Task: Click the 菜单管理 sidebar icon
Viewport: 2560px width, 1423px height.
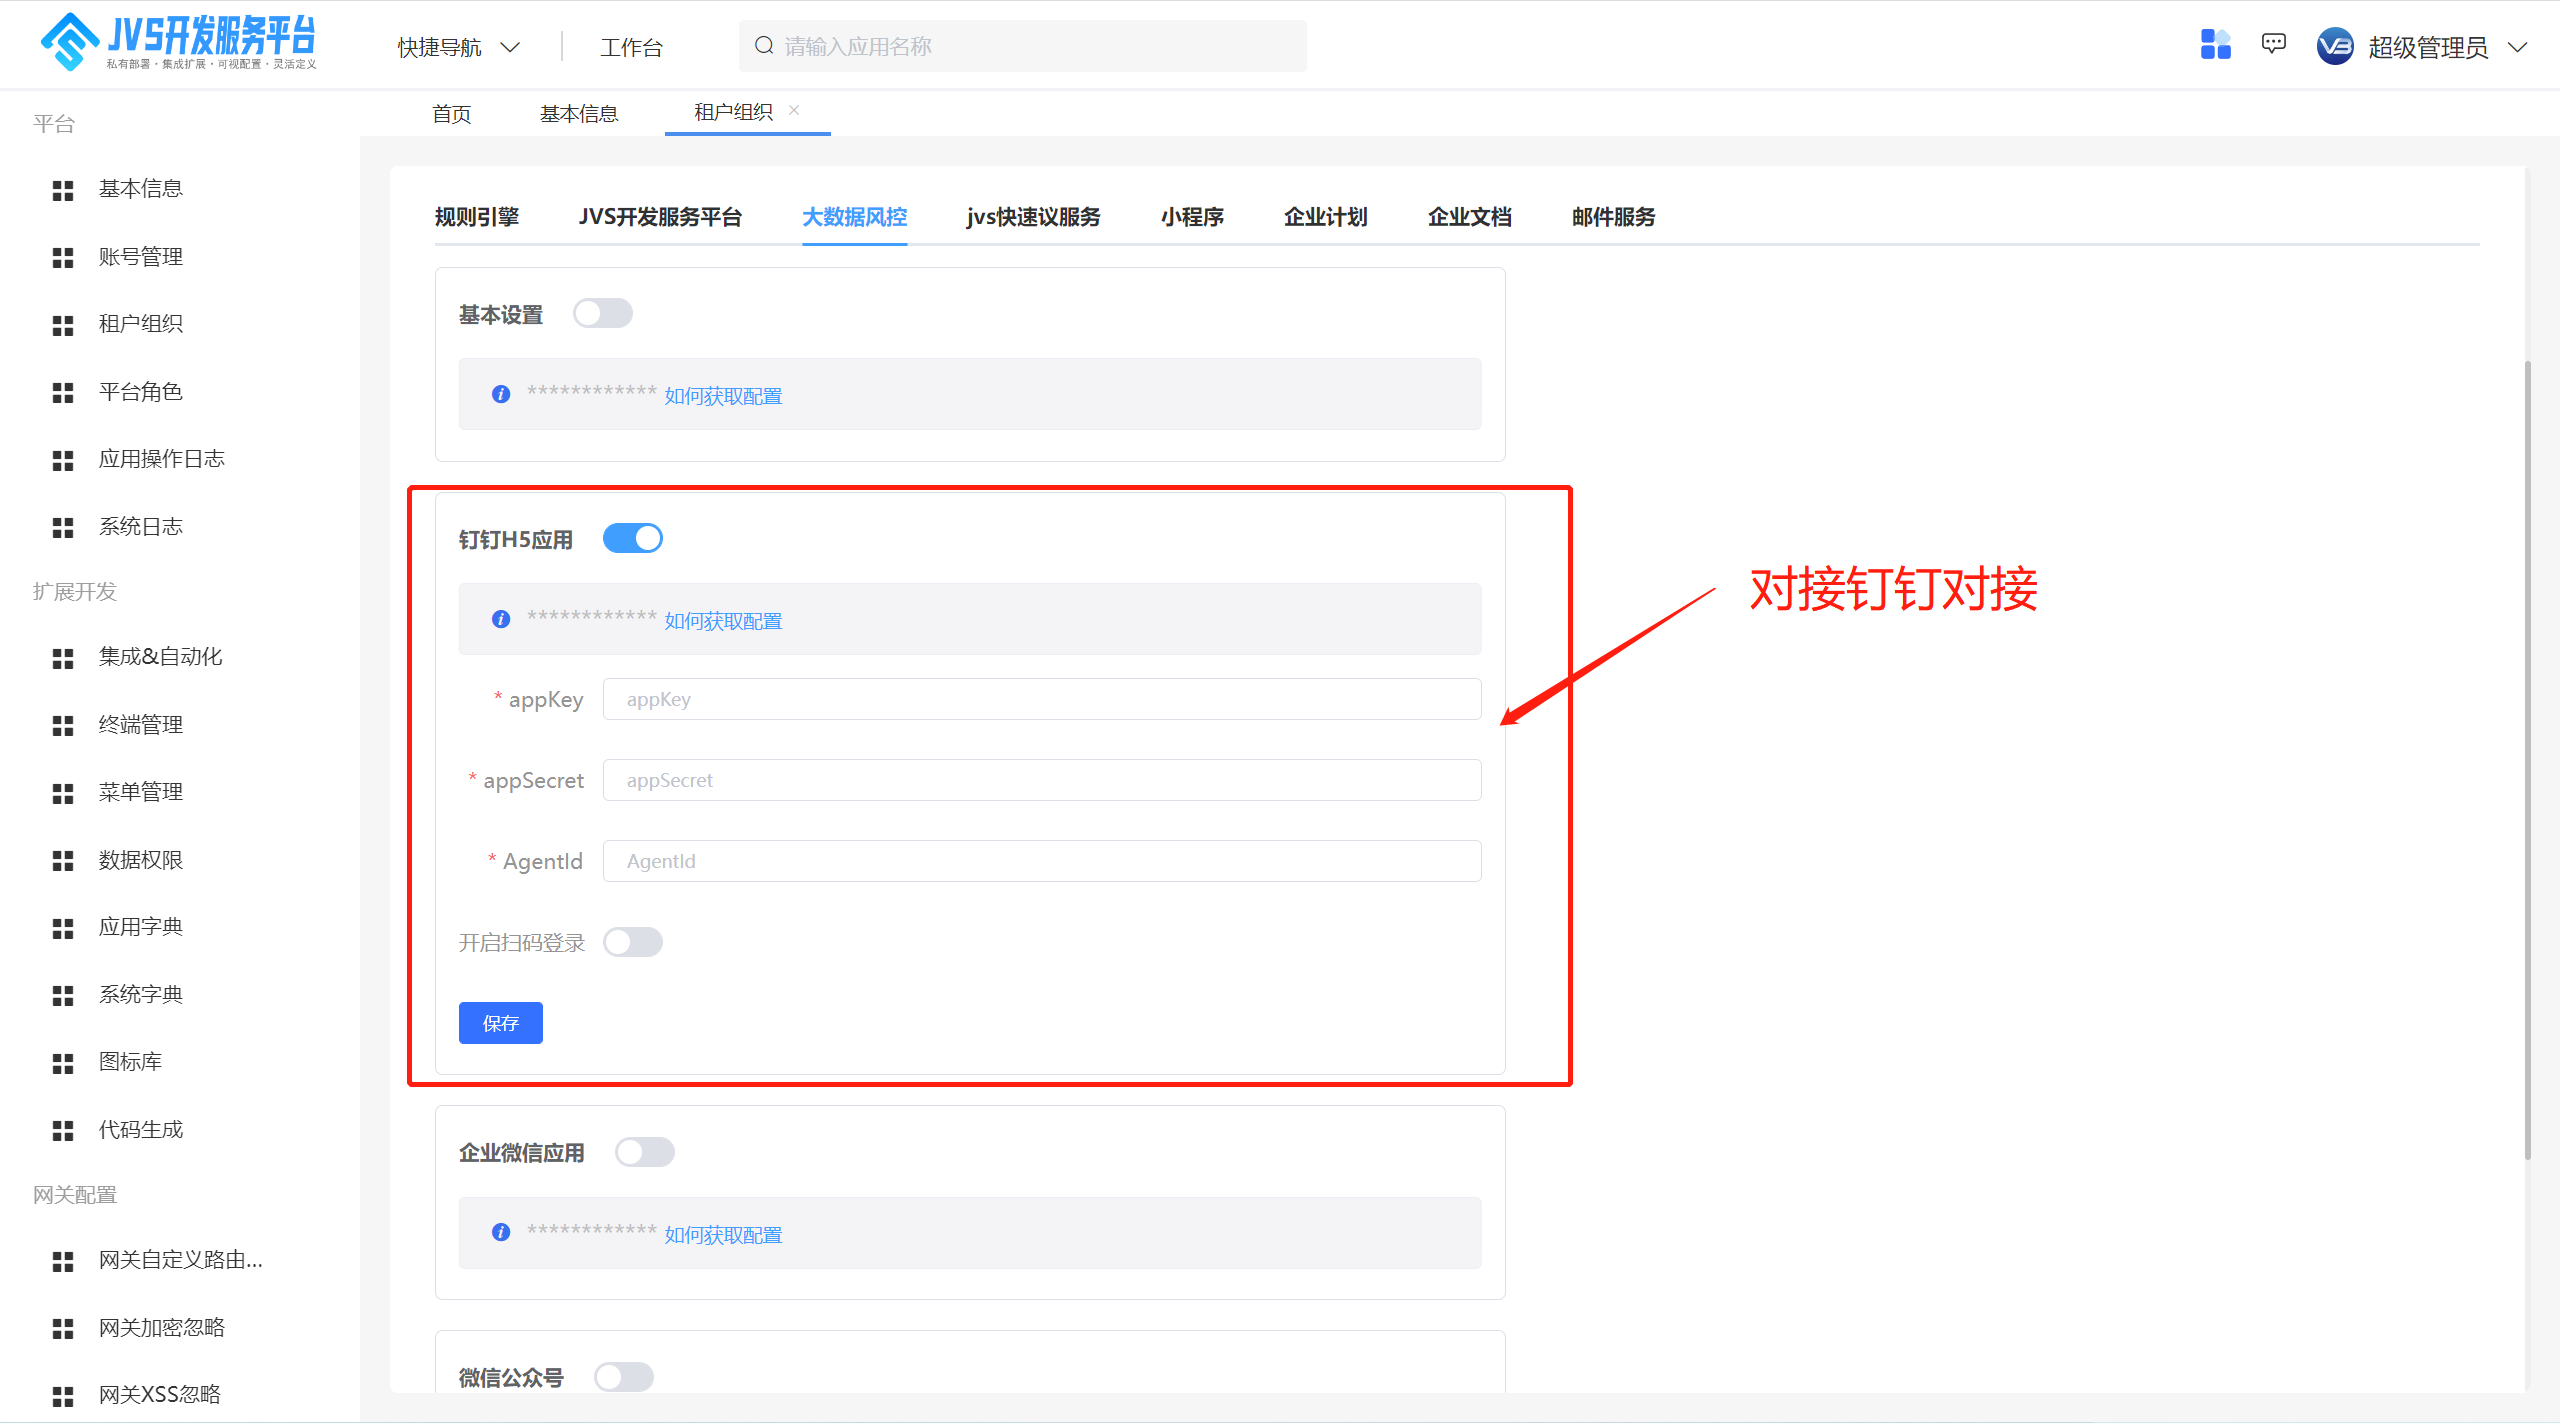Action: [x=63, y=793]
